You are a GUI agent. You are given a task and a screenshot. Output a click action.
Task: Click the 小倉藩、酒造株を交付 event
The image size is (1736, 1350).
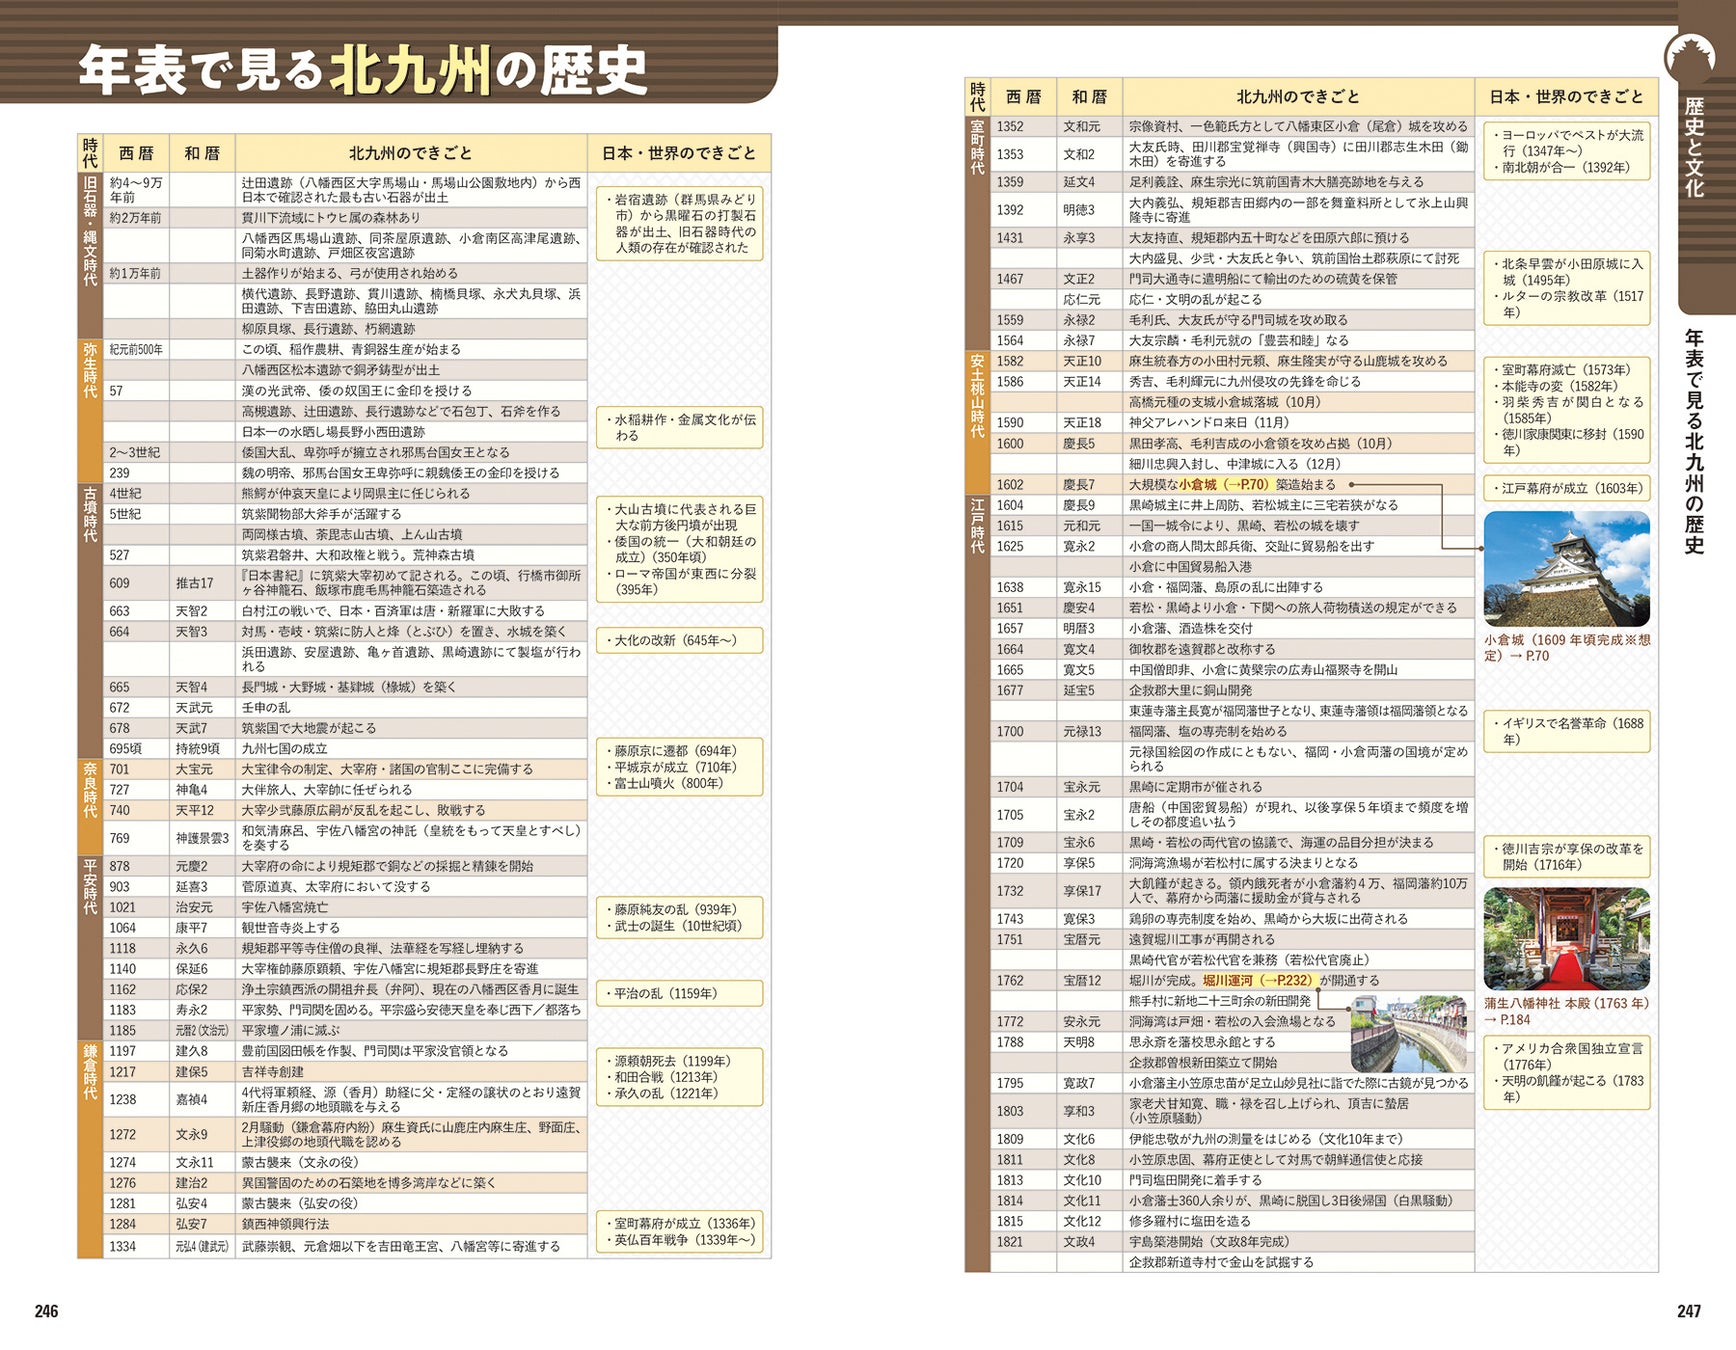[x=1298, y=629]
